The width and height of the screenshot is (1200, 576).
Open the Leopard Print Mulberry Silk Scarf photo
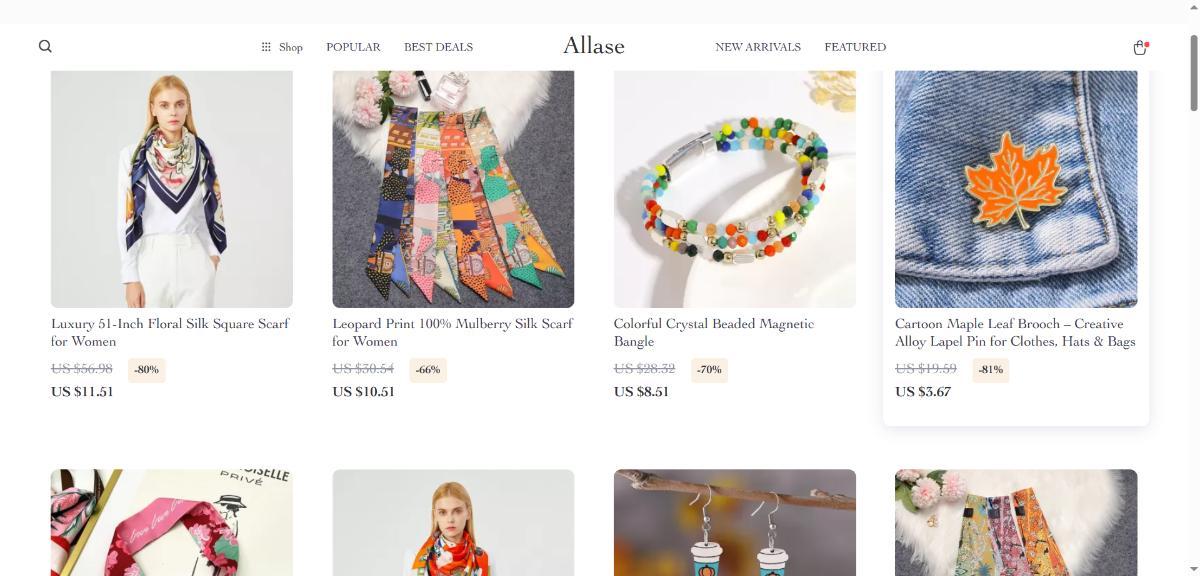coord(453,189)
